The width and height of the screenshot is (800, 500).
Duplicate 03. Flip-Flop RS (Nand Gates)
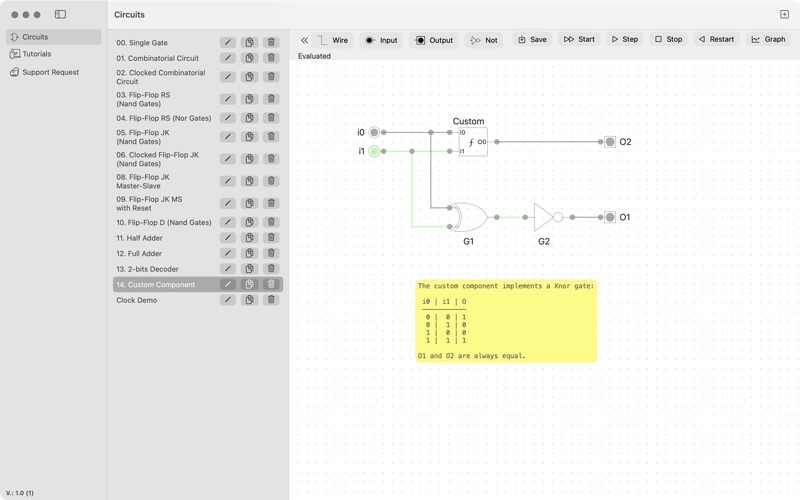coord(249,99)
